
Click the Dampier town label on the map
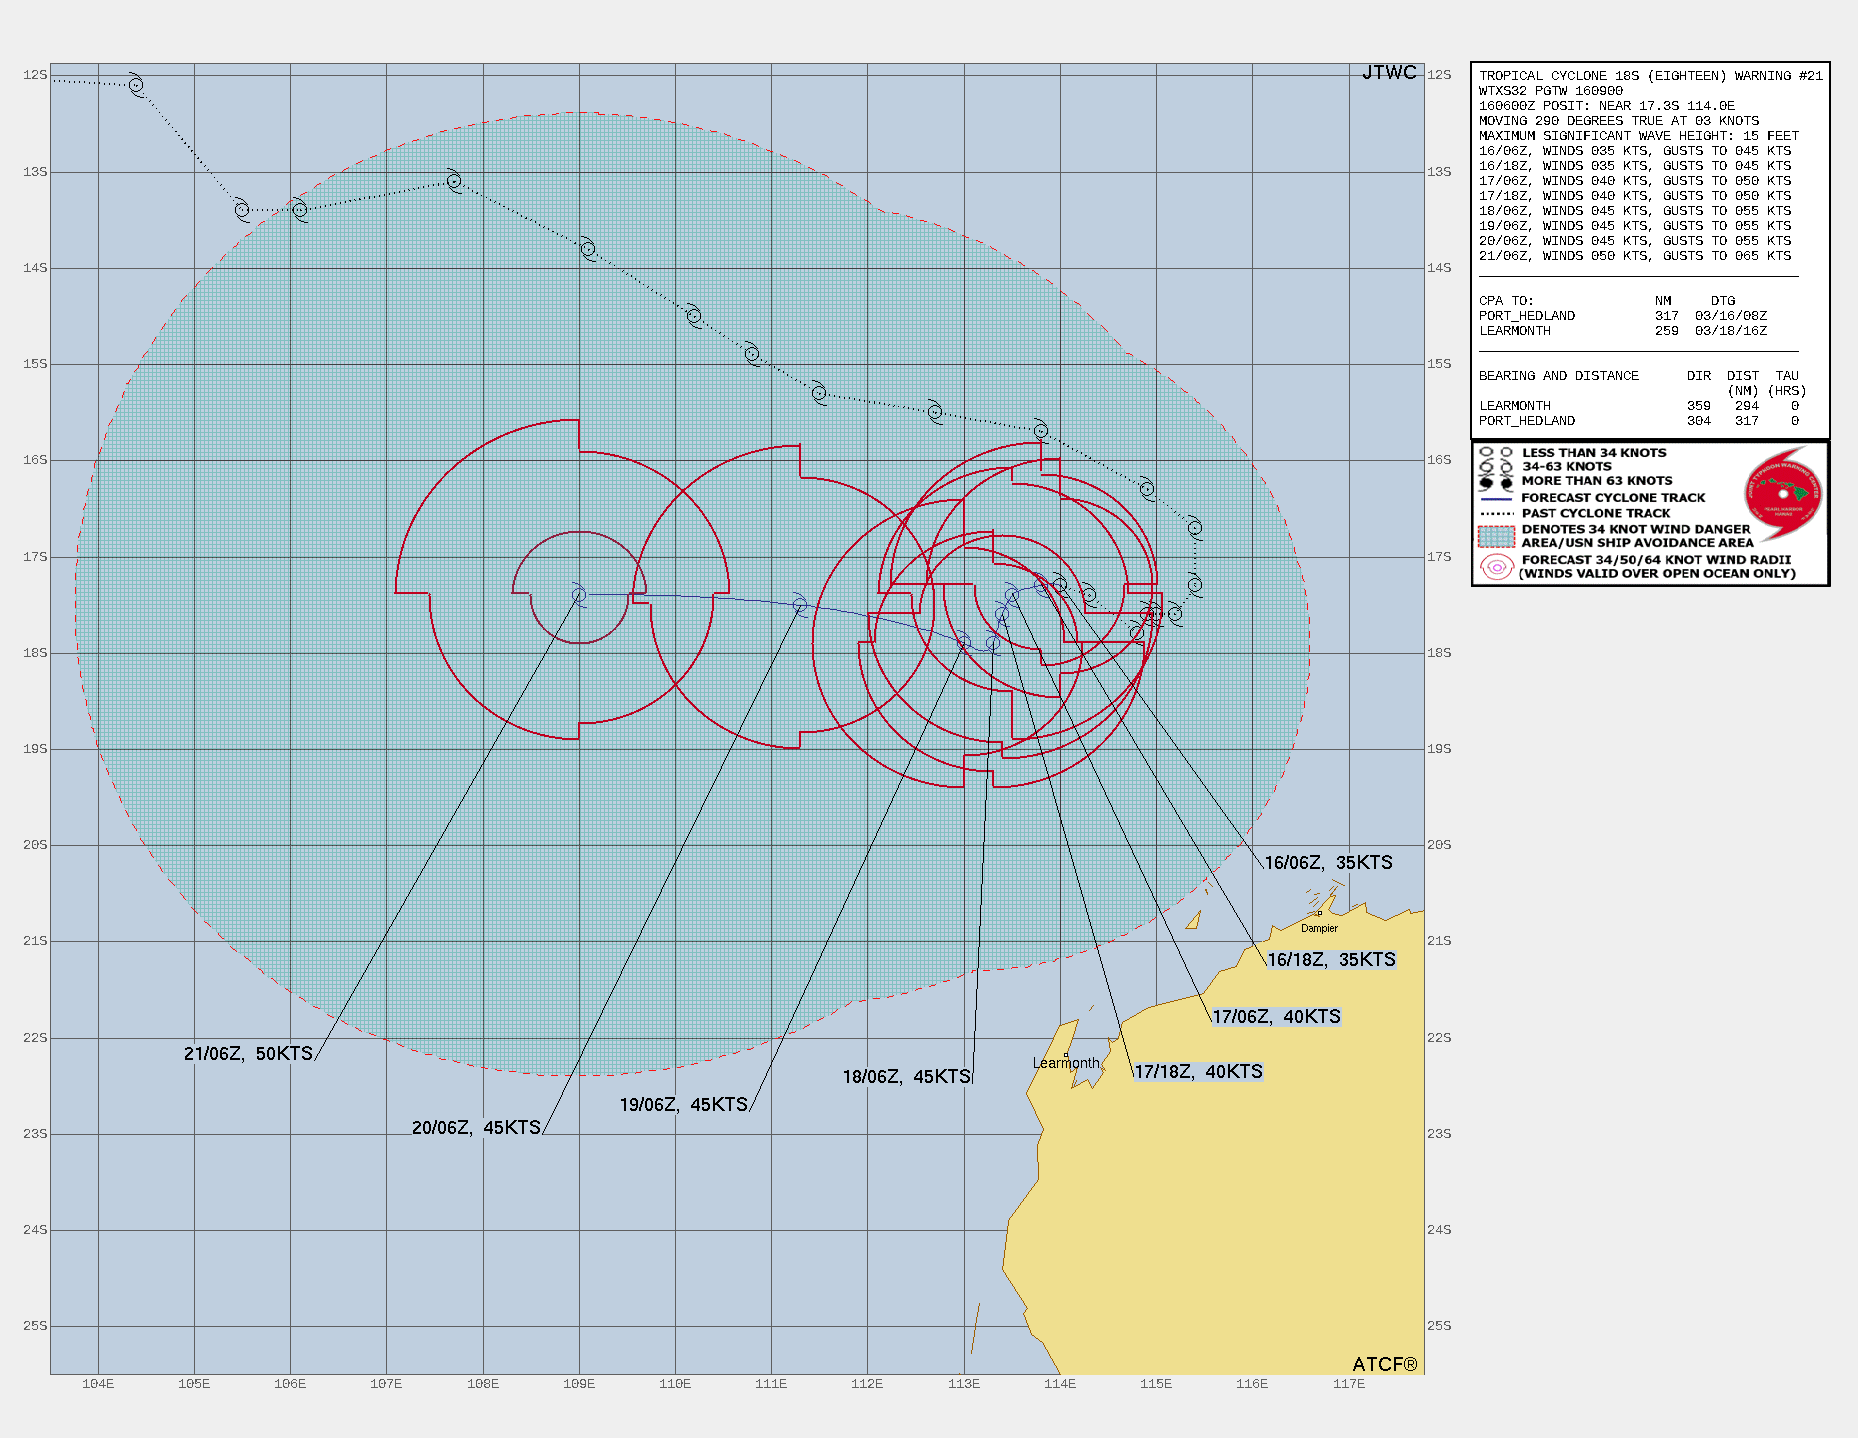tap(1319, 928)
